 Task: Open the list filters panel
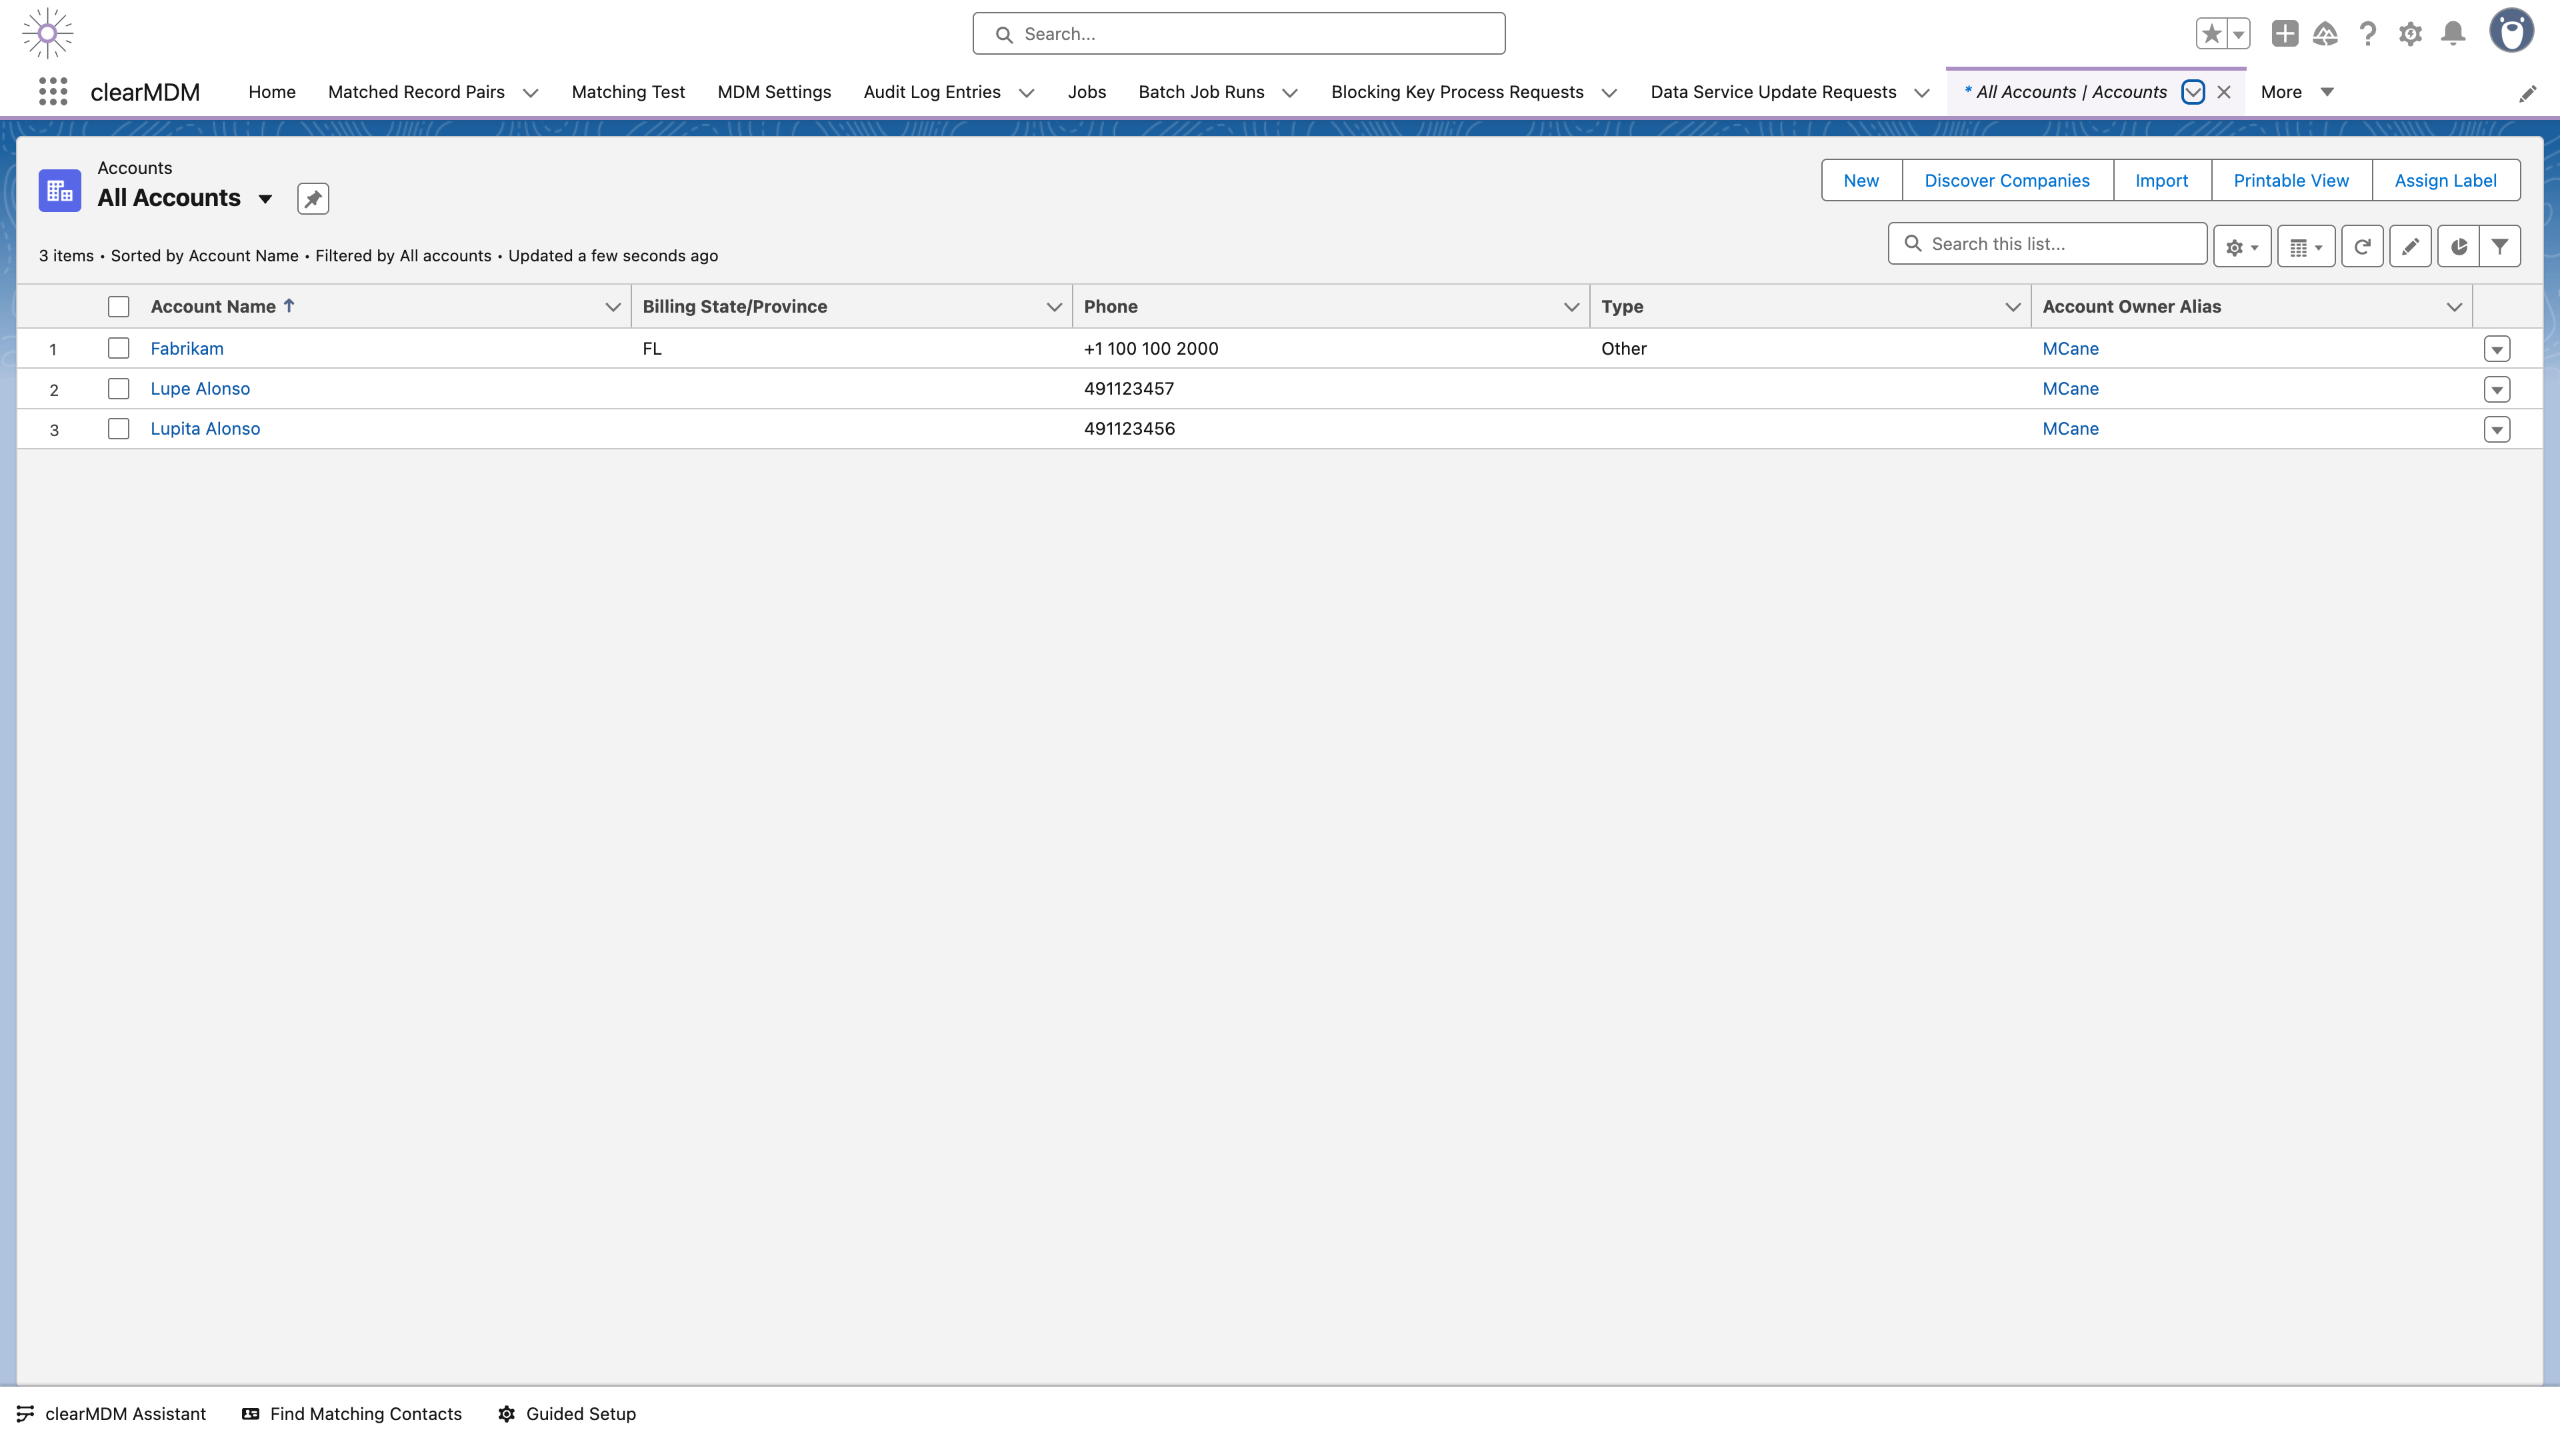click(2500, 246)
